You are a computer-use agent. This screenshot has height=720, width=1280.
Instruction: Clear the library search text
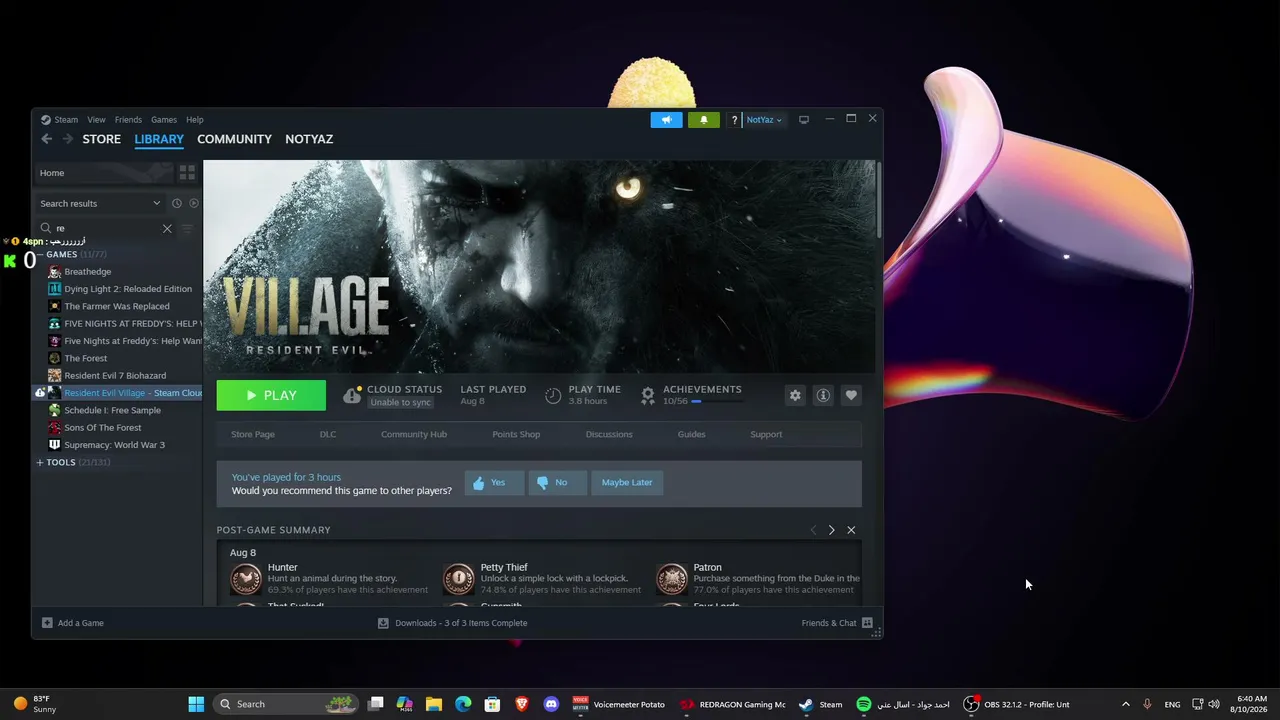167,228
